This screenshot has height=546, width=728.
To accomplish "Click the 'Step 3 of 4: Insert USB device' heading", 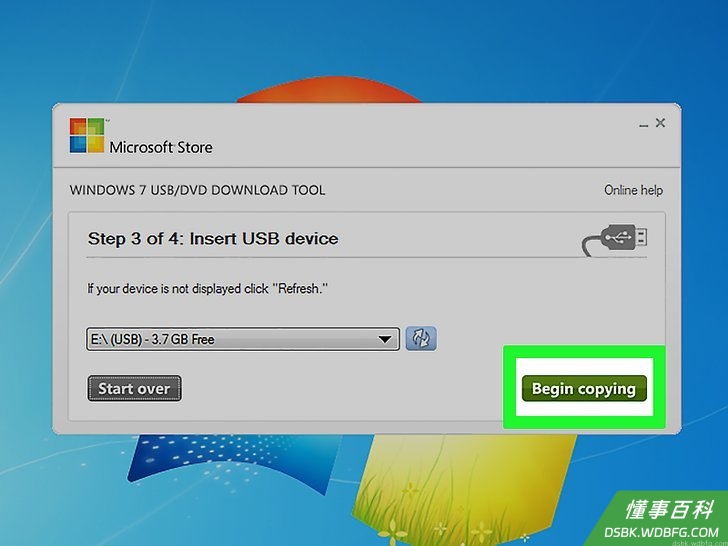I will pyautogui.click(x=213, y=239).
